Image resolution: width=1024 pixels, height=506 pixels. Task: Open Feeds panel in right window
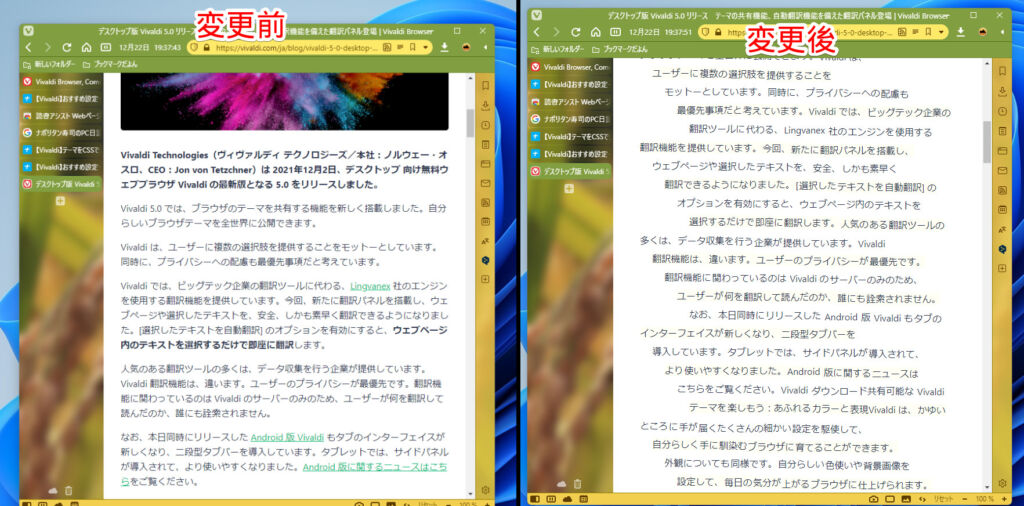point(1002,190)
